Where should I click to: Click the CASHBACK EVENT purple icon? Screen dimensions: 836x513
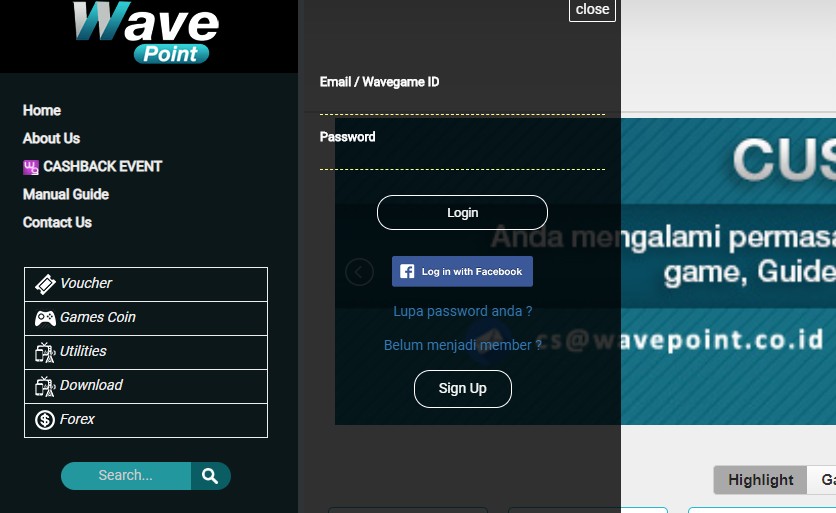coord(31,167)
